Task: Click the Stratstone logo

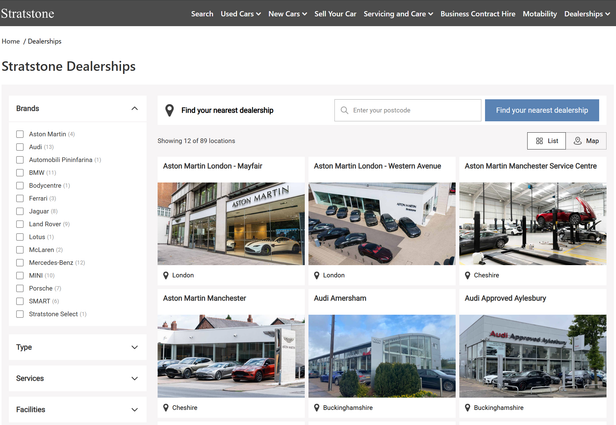Action: (28, 13)
